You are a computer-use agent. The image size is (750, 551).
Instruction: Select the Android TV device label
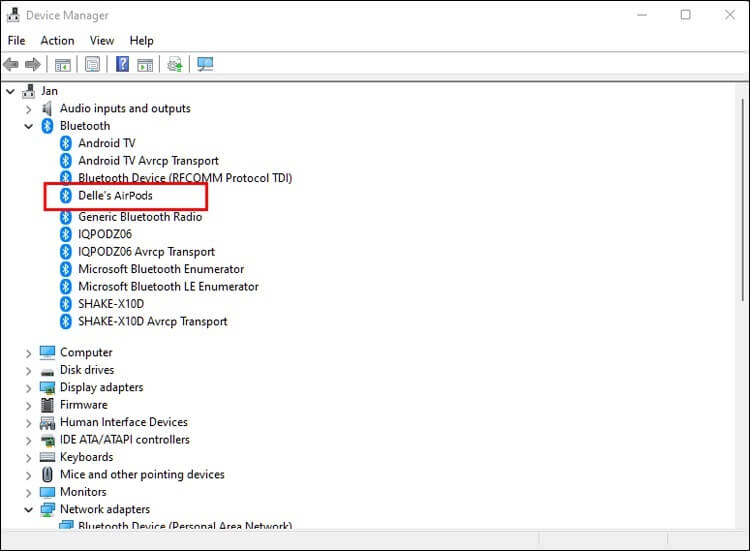pos(107,143)
